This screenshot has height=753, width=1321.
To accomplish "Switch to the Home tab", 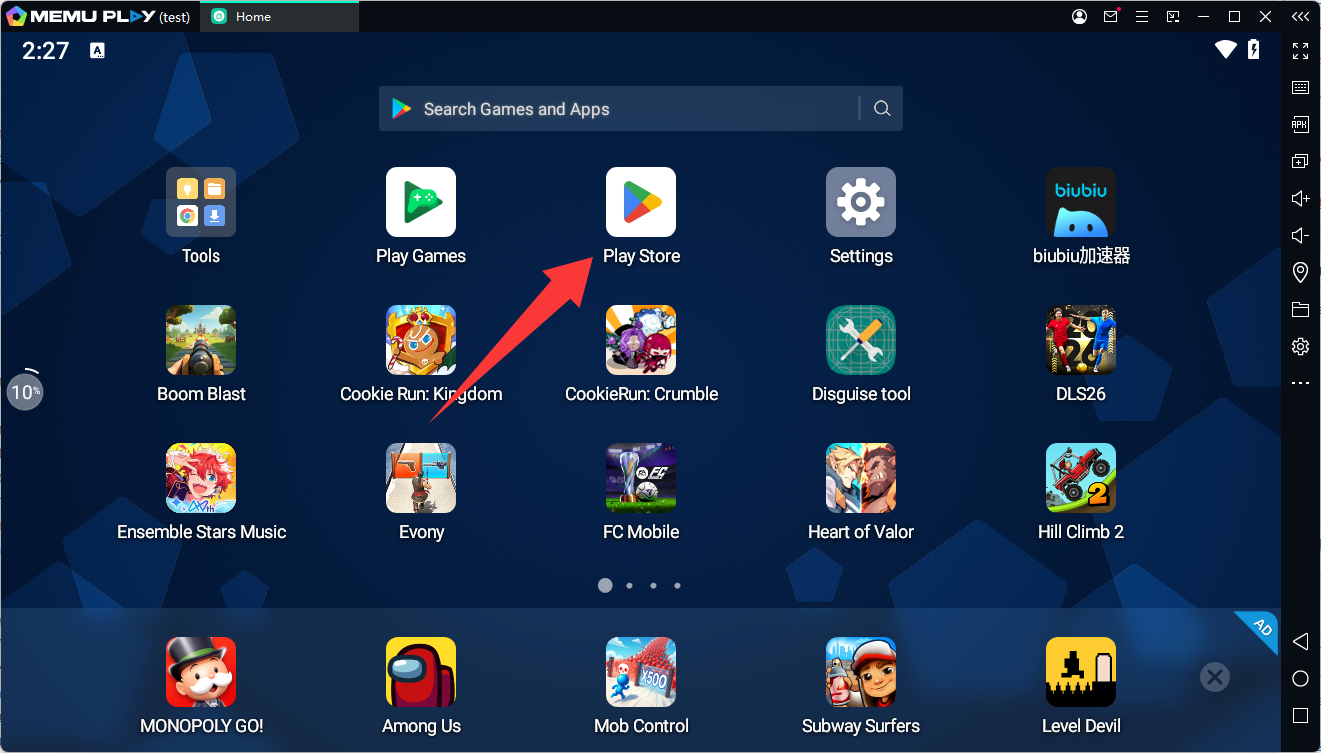I will click(279, 16).
